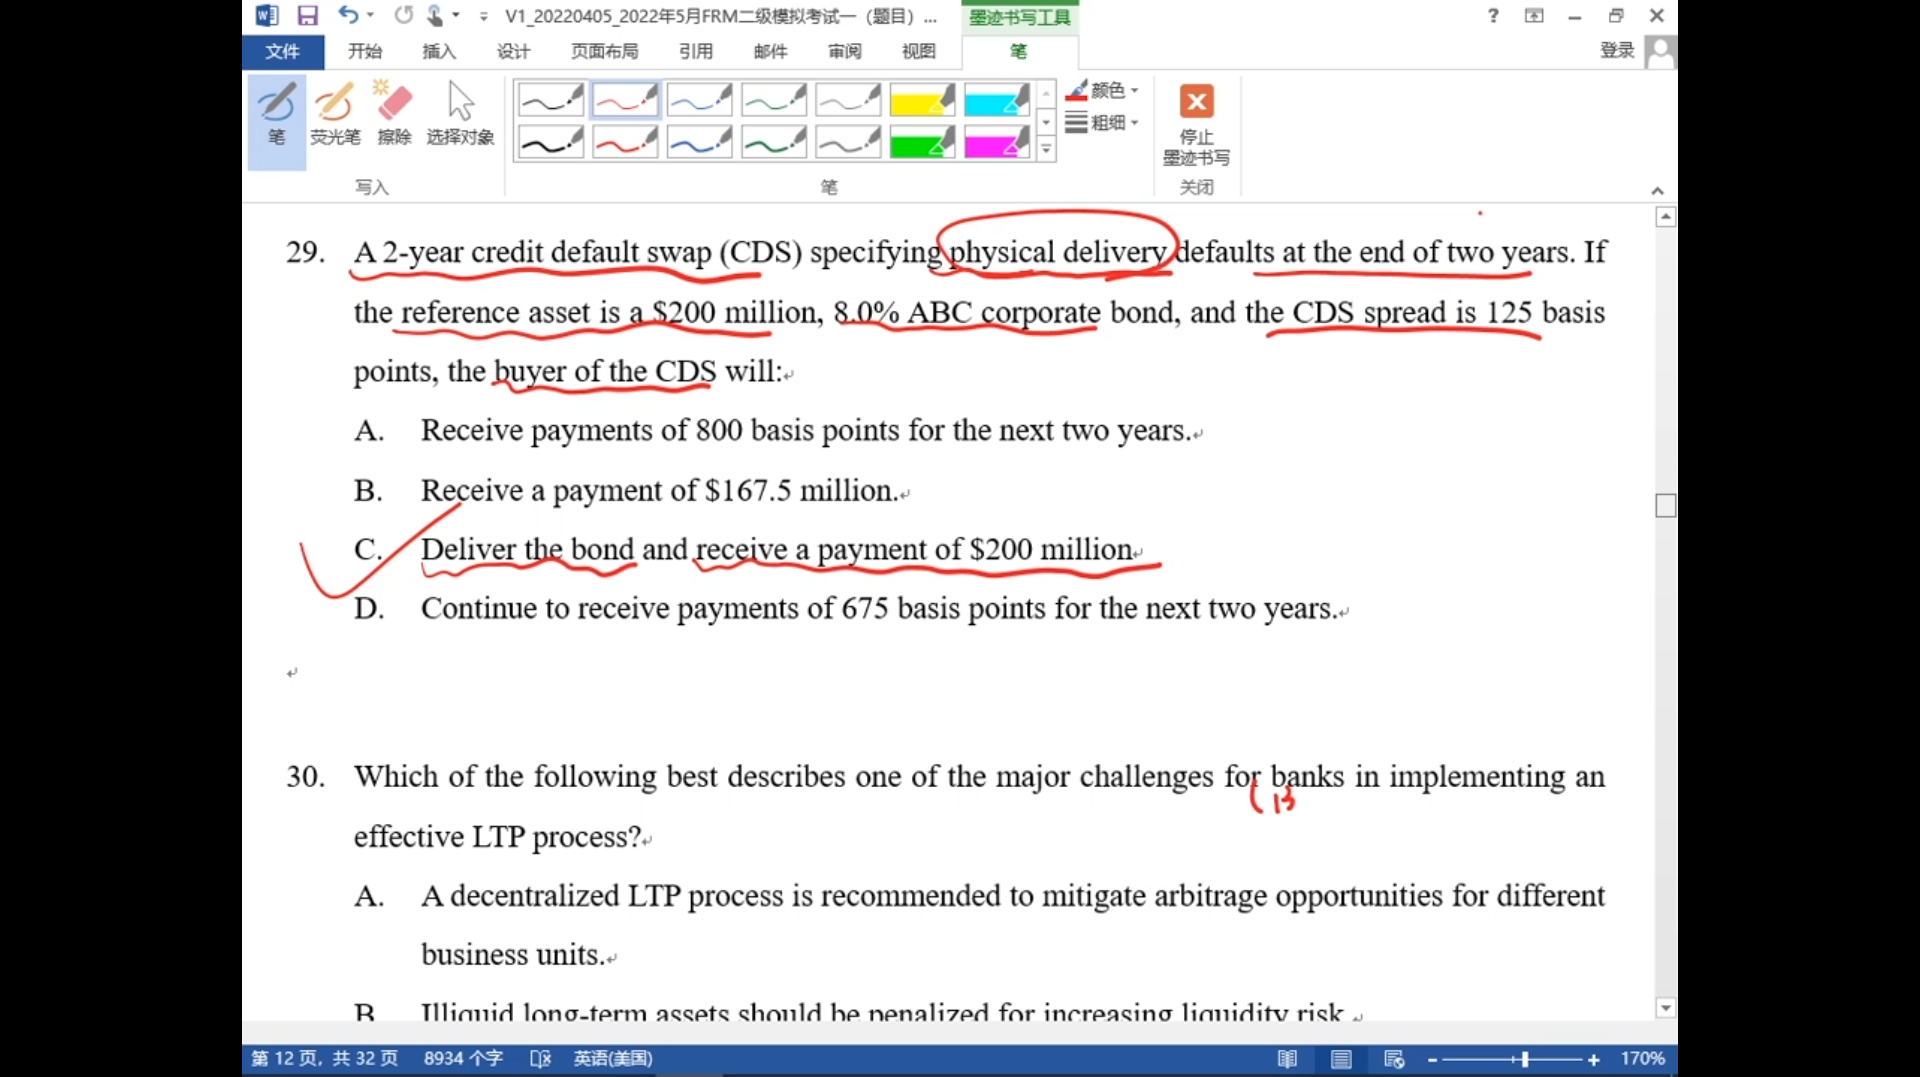
Task: Choose the yellow highlighter pen swatch
Action: 921,101
